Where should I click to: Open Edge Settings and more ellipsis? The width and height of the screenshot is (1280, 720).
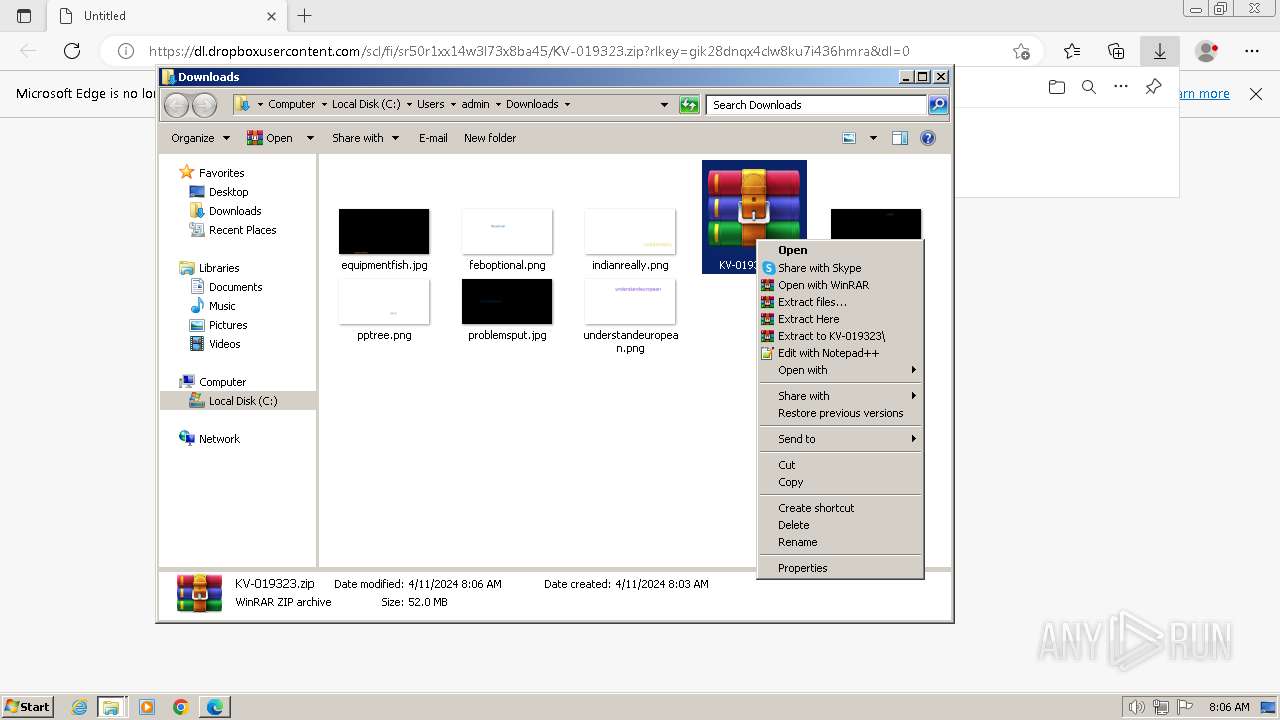point(1252,51)
